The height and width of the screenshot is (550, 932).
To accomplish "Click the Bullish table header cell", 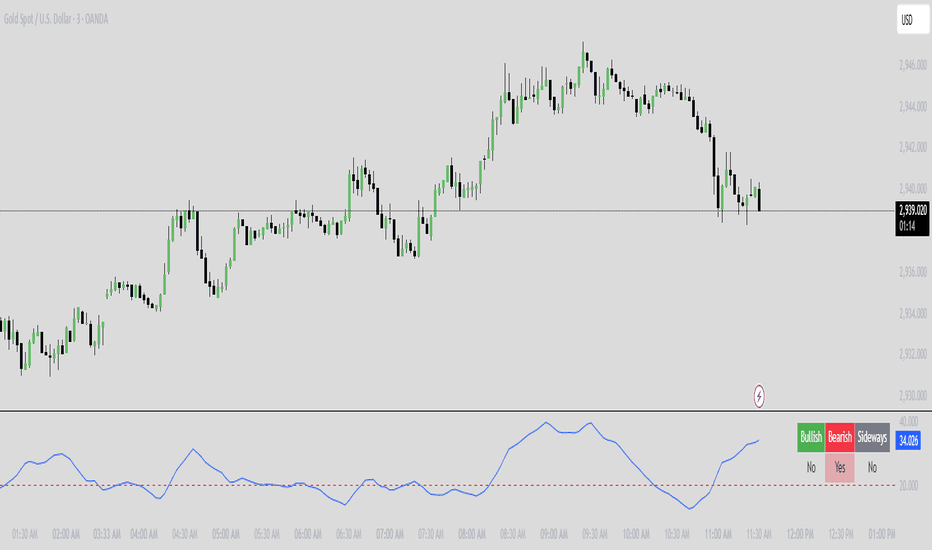I will pos(811,438).
